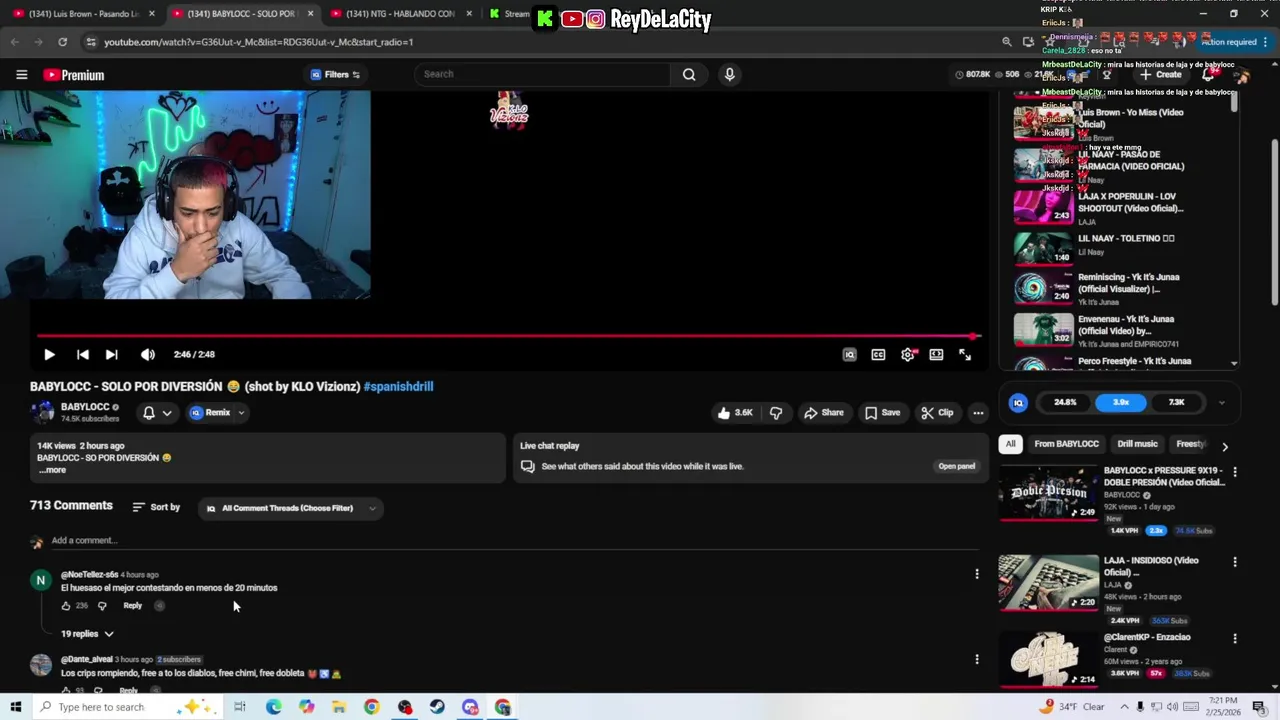Skip to the next video
Viewport: 1280px width, 720px height.
click(111, 354)
